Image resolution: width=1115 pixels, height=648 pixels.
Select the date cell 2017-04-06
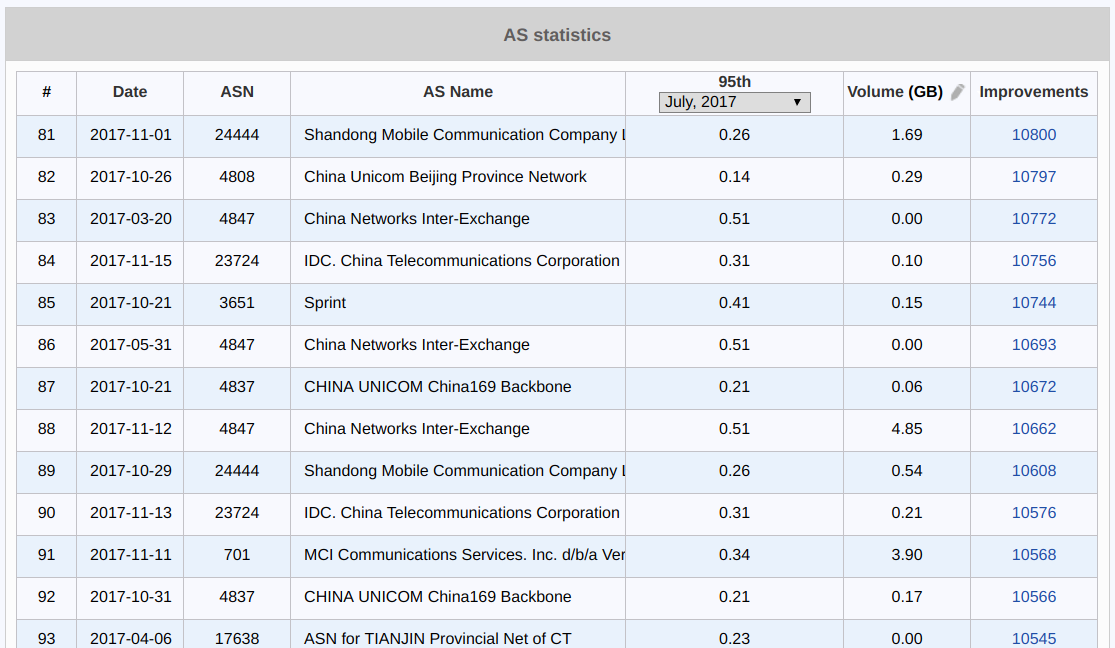pos(130,634)
